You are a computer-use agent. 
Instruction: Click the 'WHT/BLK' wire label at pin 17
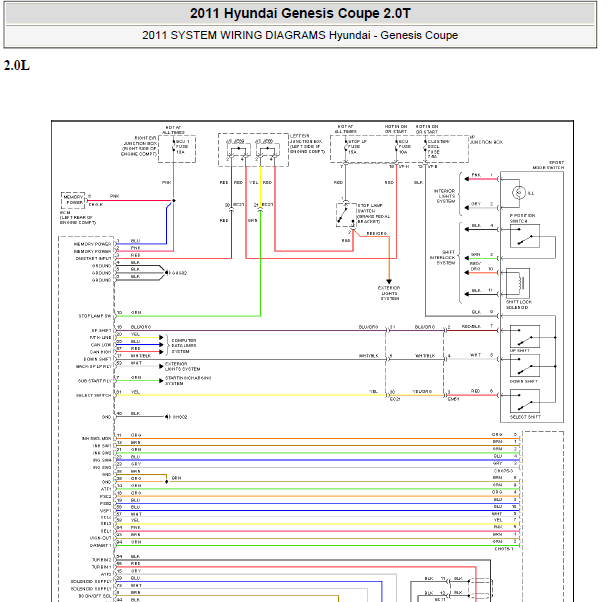point(140,356)
